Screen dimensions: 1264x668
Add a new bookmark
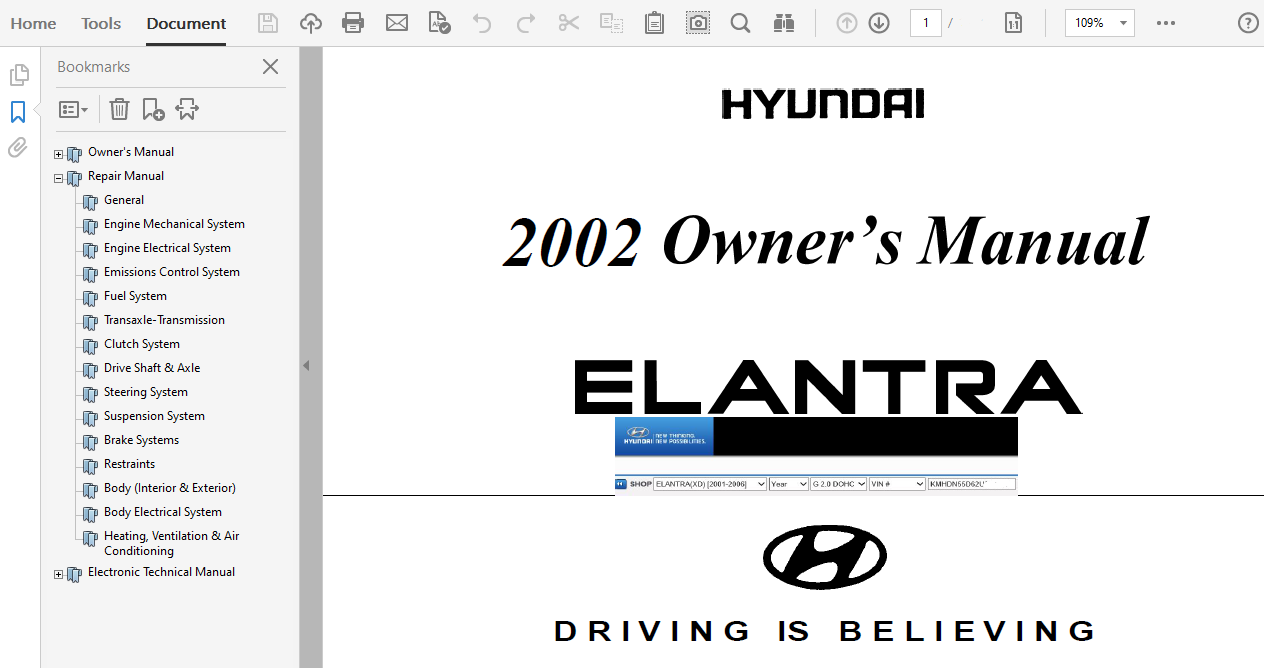pos(153,108)
